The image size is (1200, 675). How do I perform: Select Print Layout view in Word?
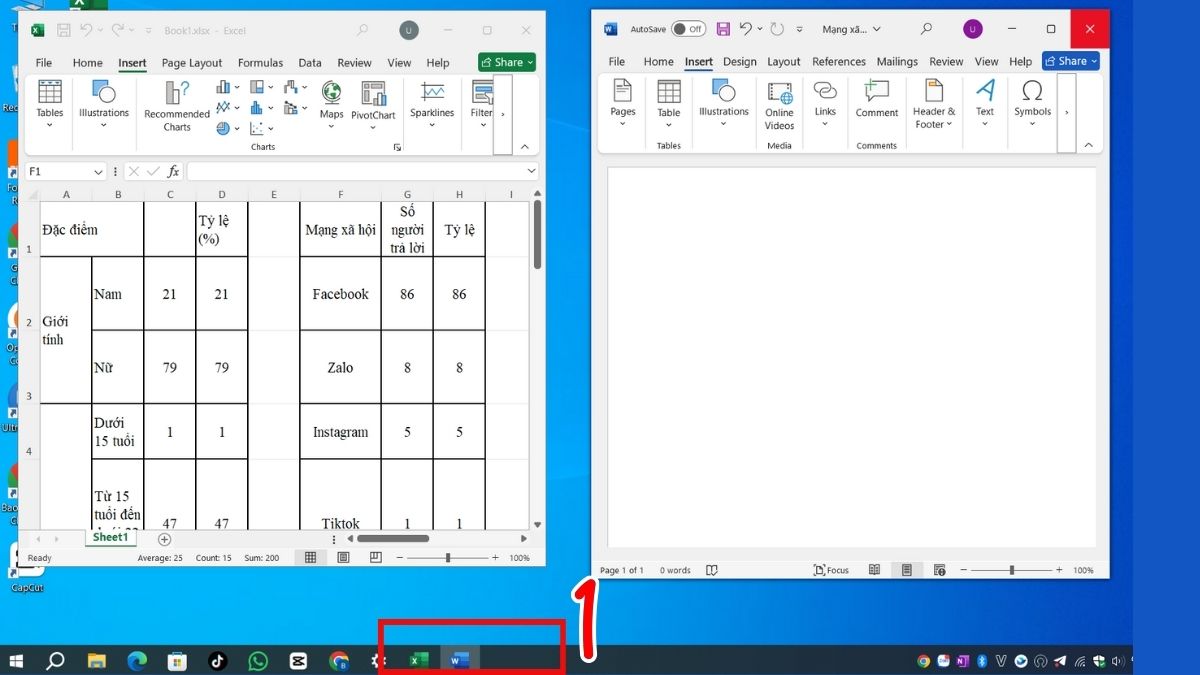tap(907, 570)
